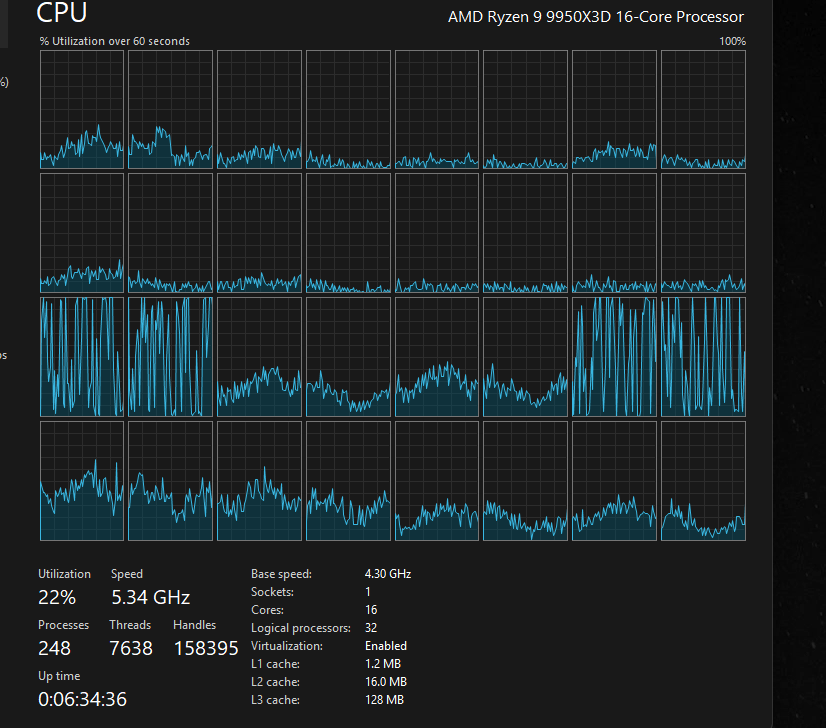
Task: Click the Handles label
Action: tap(194, 625)
